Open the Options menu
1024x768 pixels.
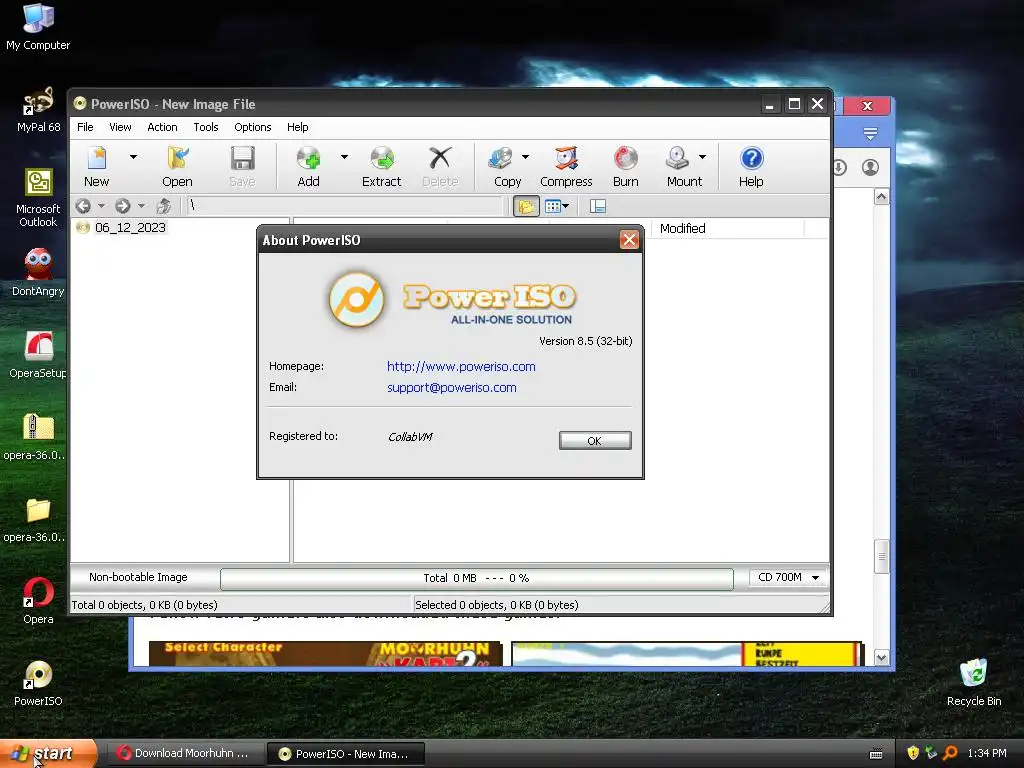pyautogui.click(x=253, y=127)
